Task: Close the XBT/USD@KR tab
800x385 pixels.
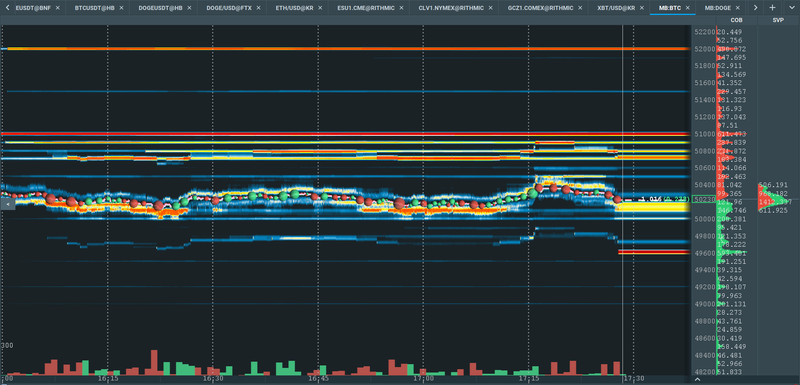Action: click(x=643, y=8)
